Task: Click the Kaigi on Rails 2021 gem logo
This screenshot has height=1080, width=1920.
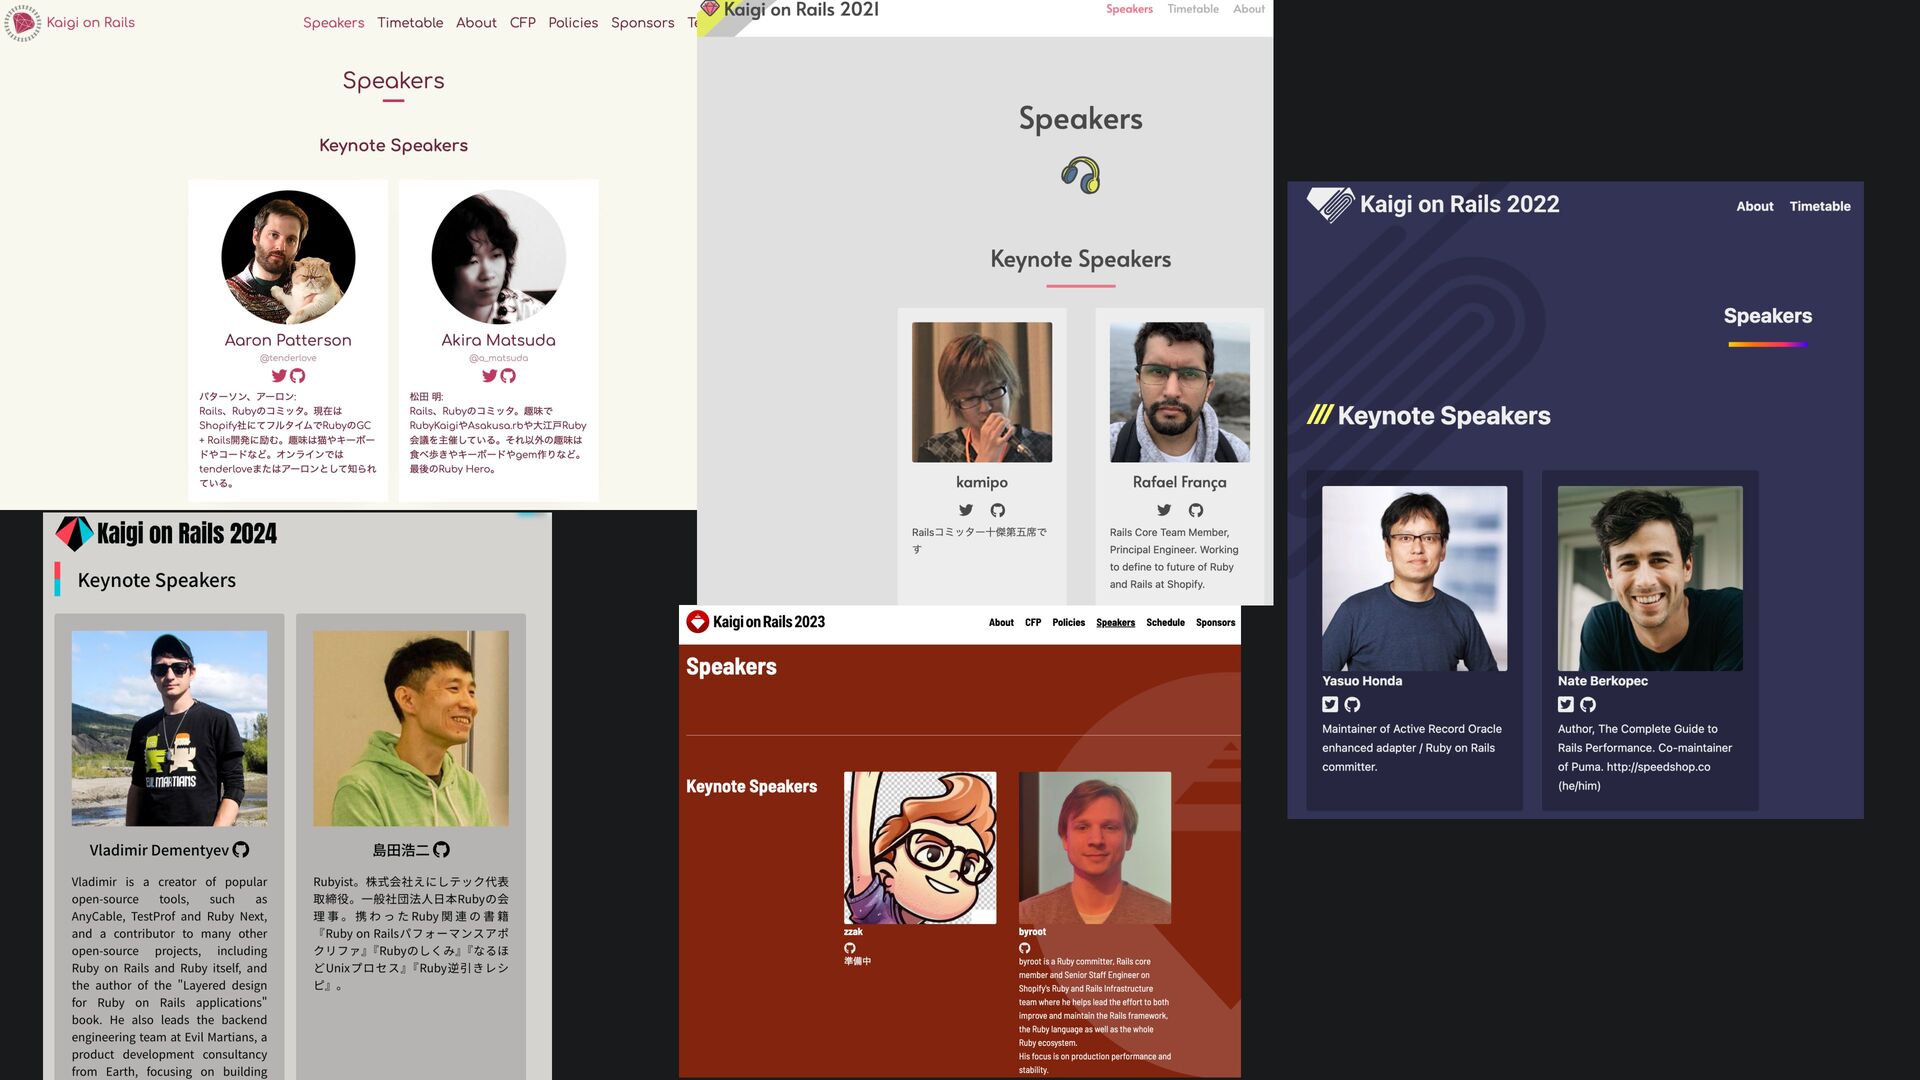Action: 710,8
